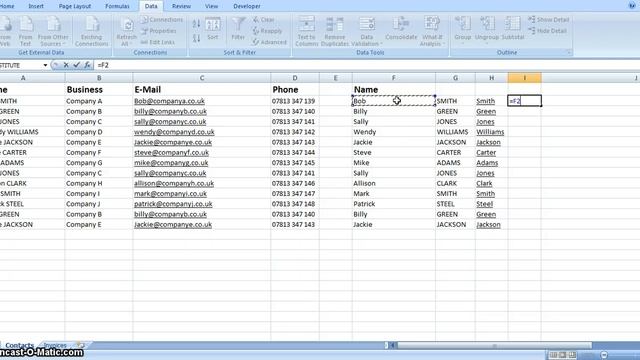Select cell containing Company H
The height and width of the screenshot is (360, 640).
point(99,183)
